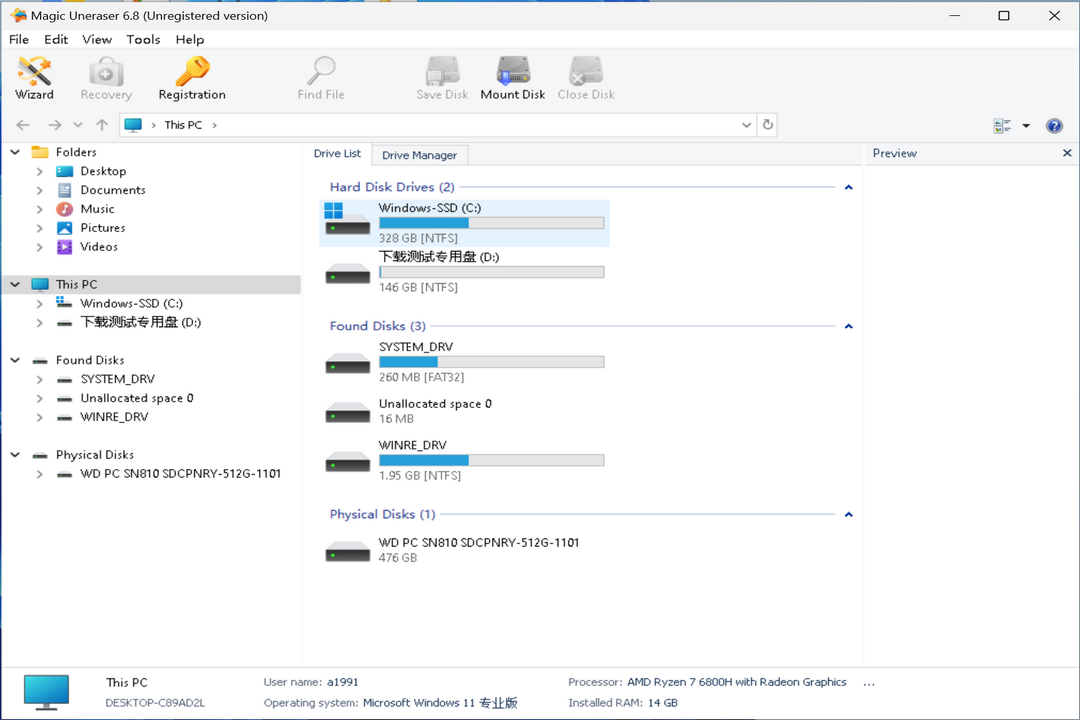Select WINRE_DRV disk icon in Drive List
The width and height of the screenshot is (1080, 720).
coord(347,461)
